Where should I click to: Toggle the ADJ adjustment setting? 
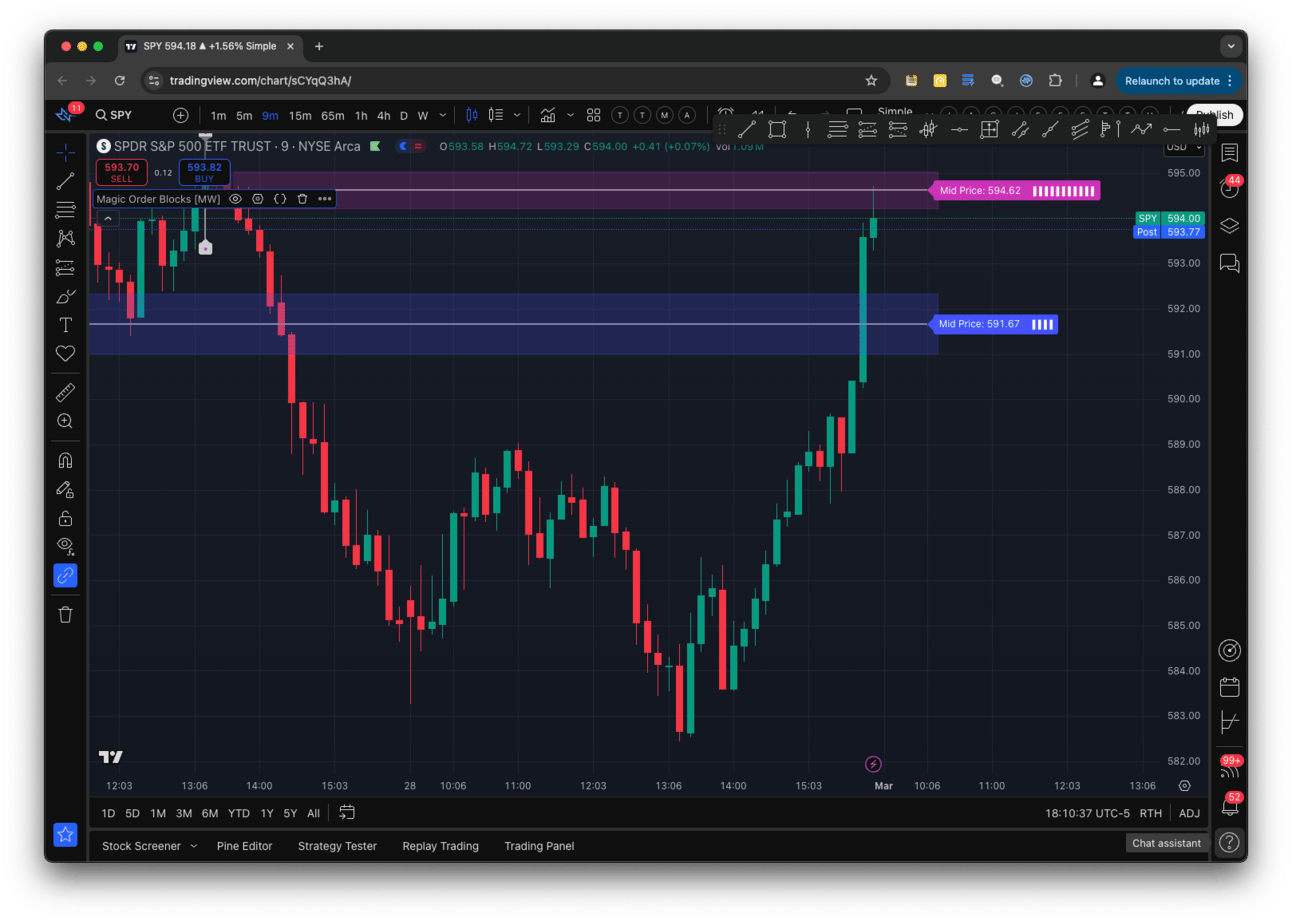tap(1189, 813)
